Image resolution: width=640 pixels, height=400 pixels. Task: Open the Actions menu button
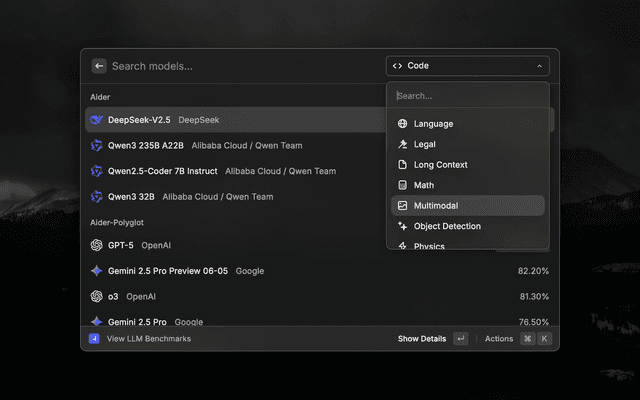[498, 339]
